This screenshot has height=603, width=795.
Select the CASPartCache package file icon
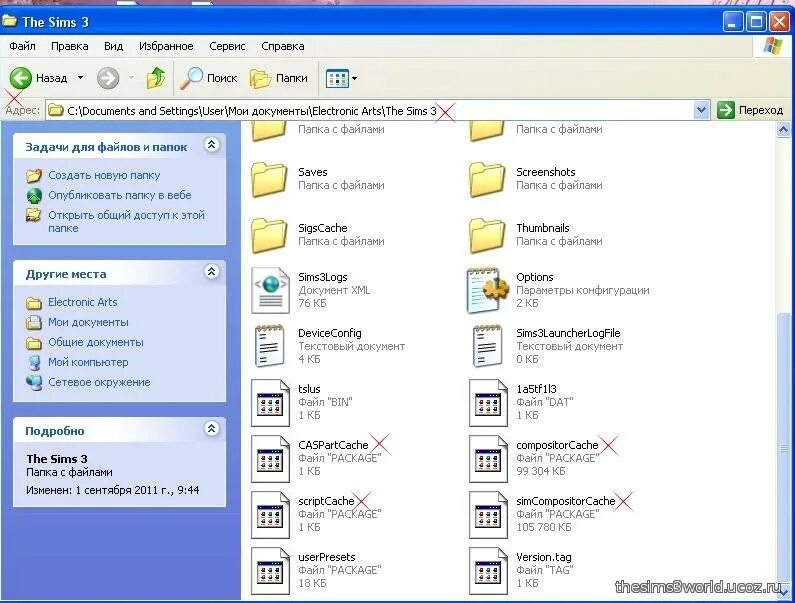click(x=270, y=458)
